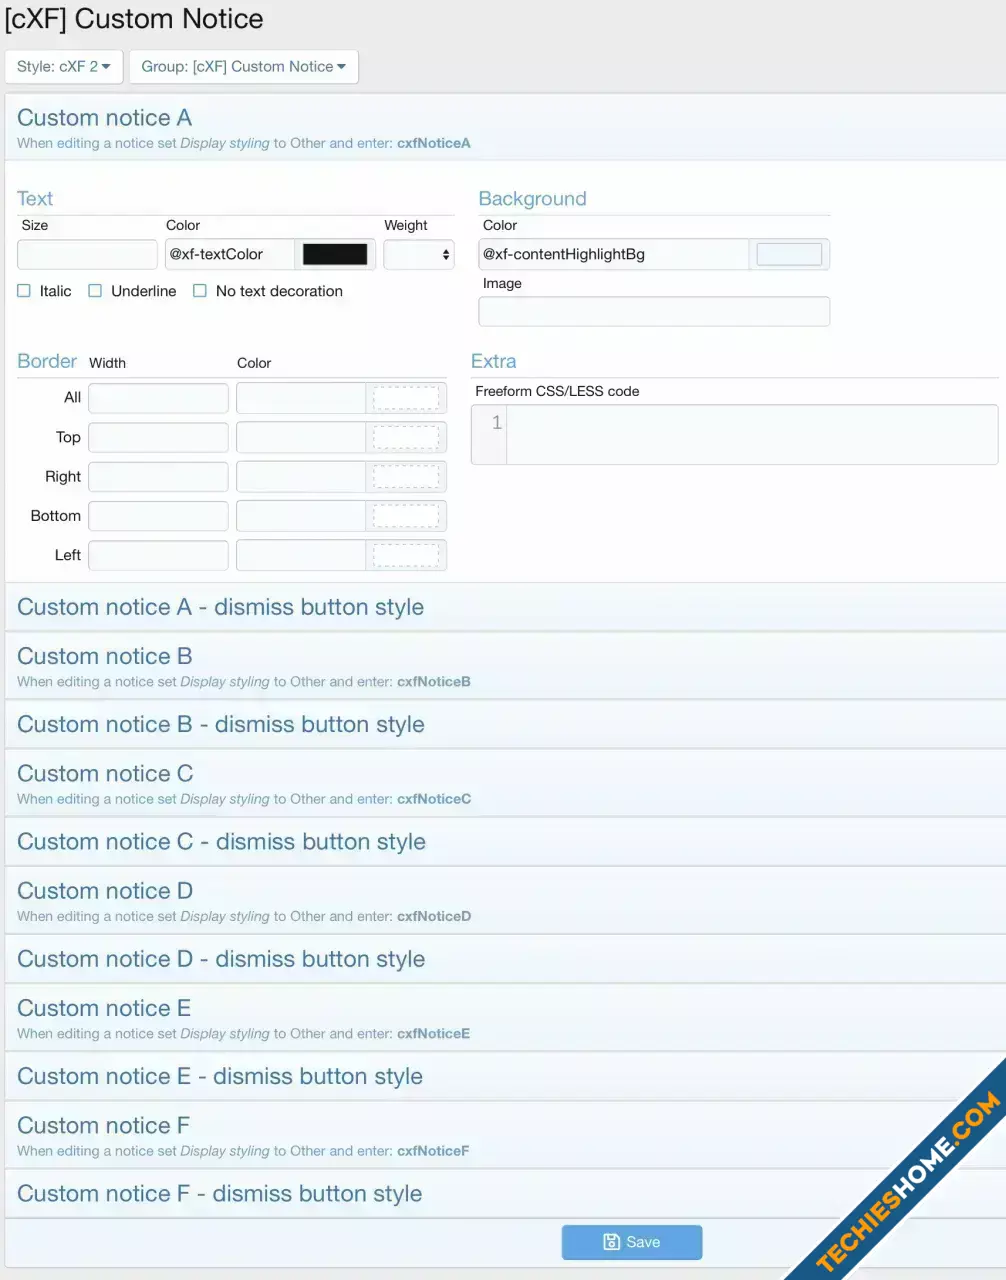
Task: Expand Custom notice B - dismiss button style
Action: 505,724
